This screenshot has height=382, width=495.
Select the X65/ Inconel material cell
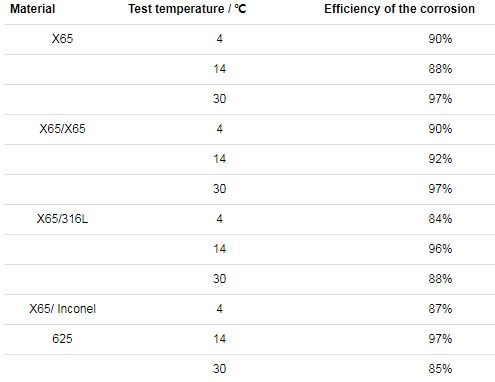[62, 309]
